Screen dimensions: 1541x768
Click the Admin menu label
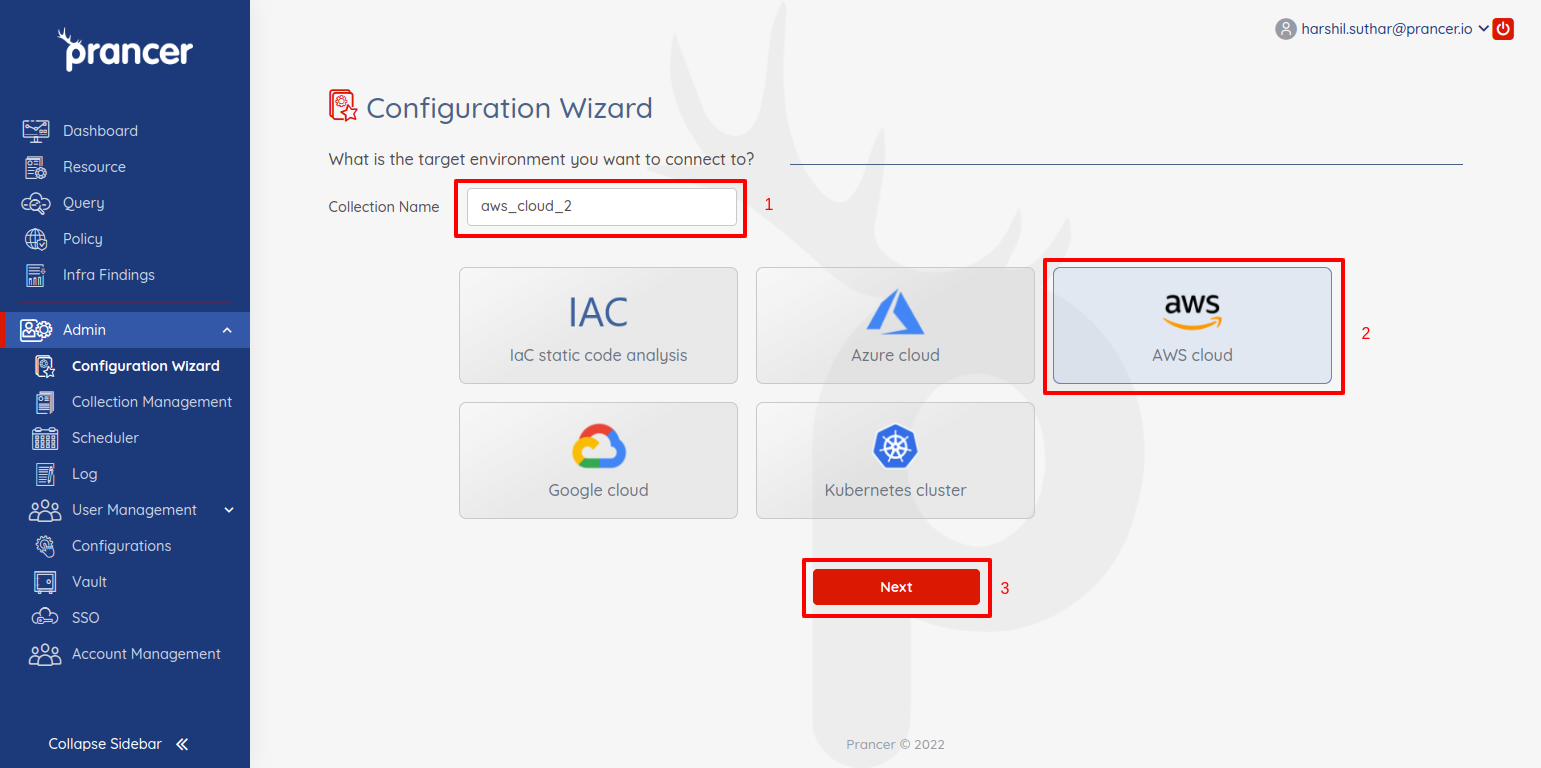coord(84,330)
